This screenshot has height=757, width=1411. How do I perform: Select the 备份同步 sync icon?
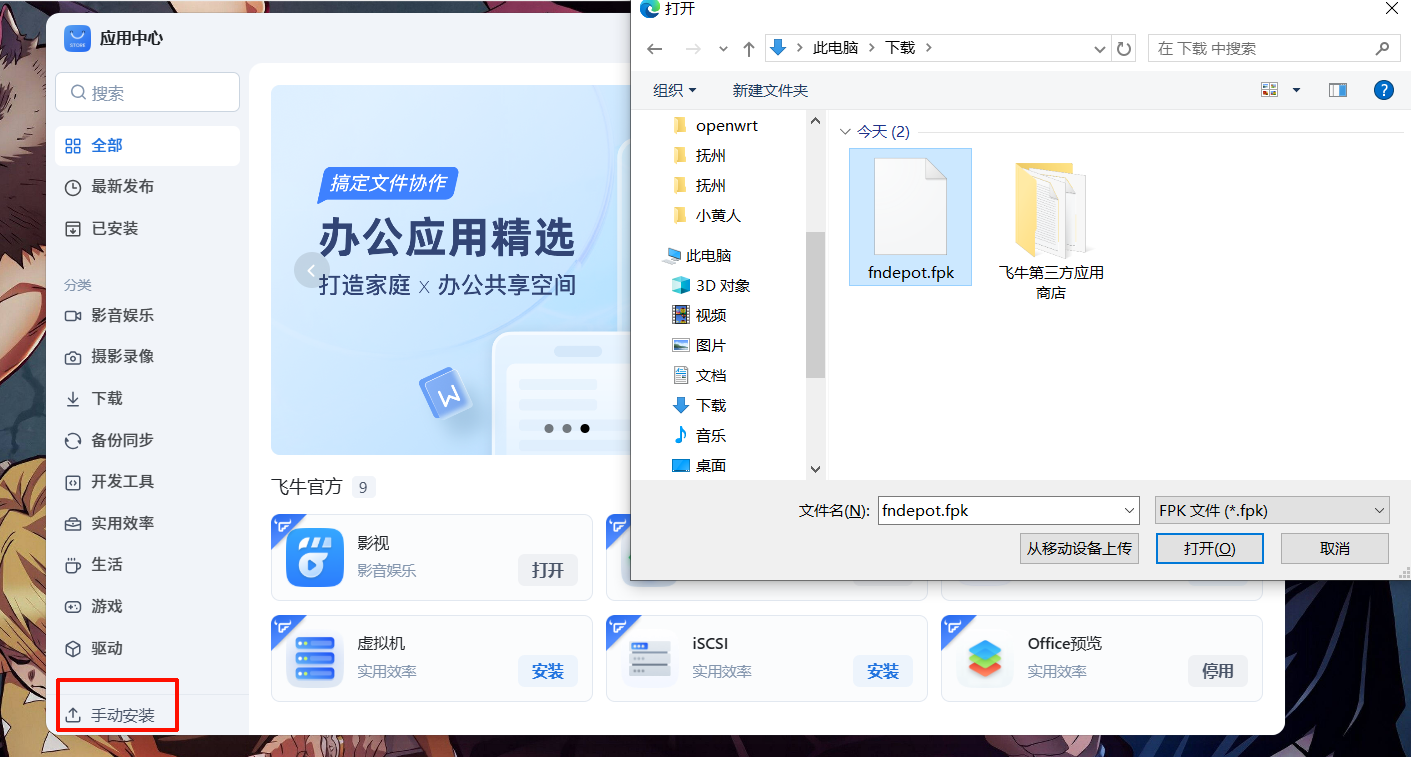(73, 441)
